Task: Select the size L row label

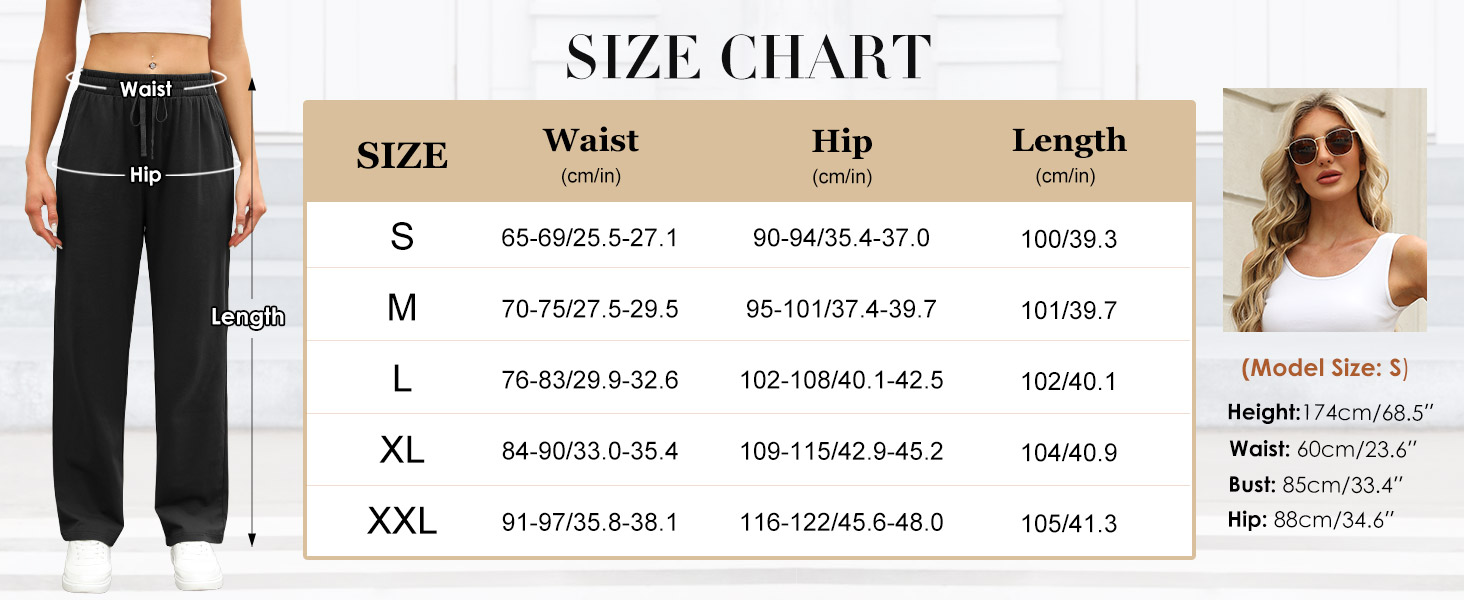Action: (402, 380)
